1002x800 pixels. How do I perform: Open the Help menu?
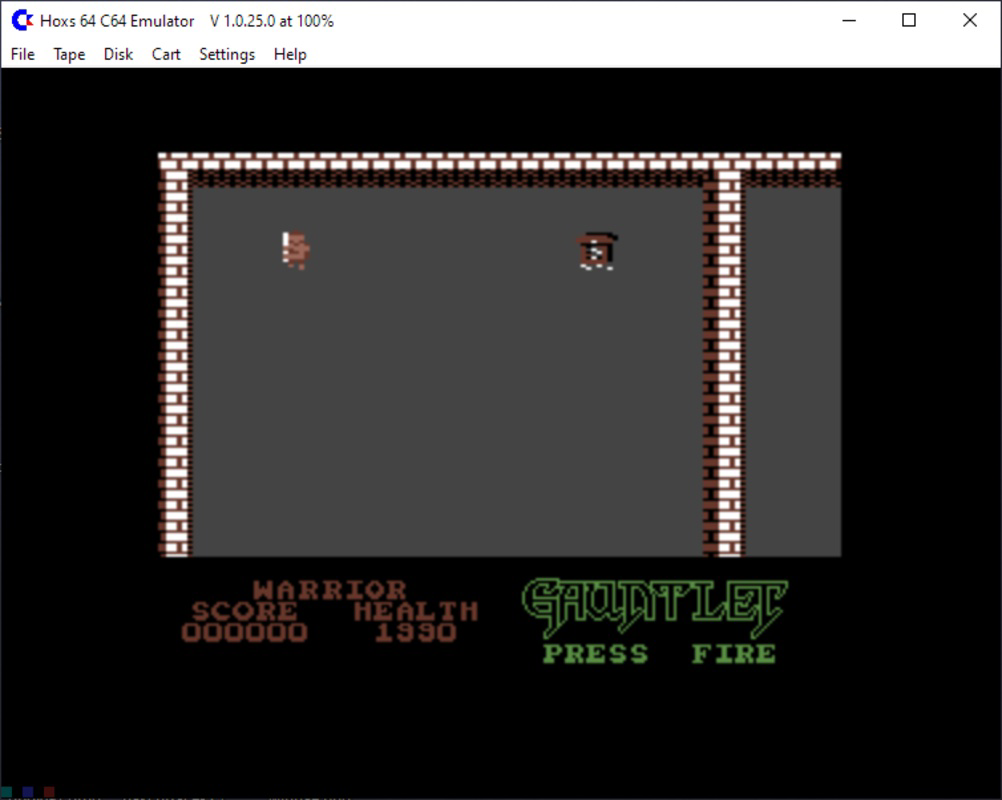(x=290, y=54)
